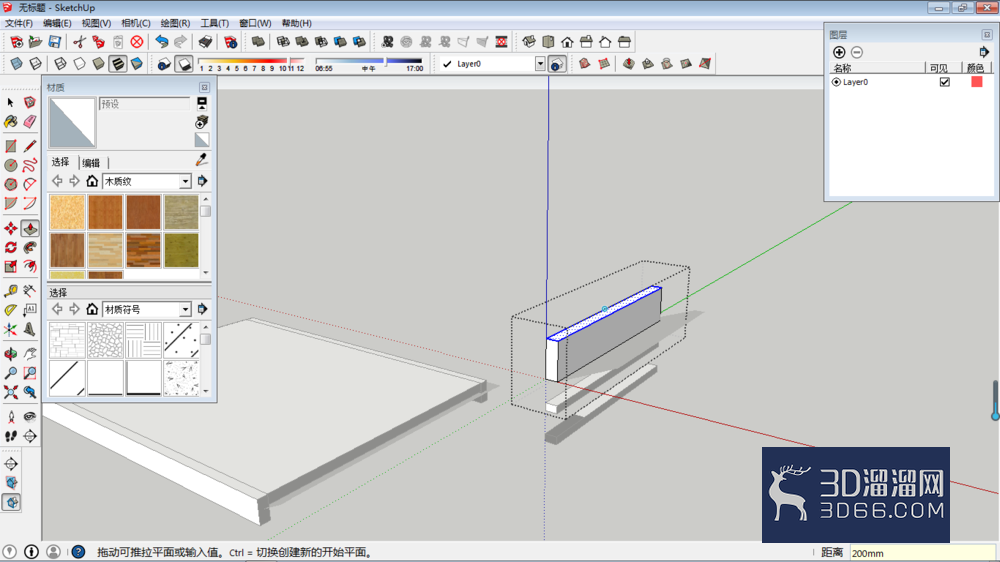Select the light wood material thumbnail
The width and height of the screenshot is (1000, 562).
pyautogui.click(x=67, y=212)
